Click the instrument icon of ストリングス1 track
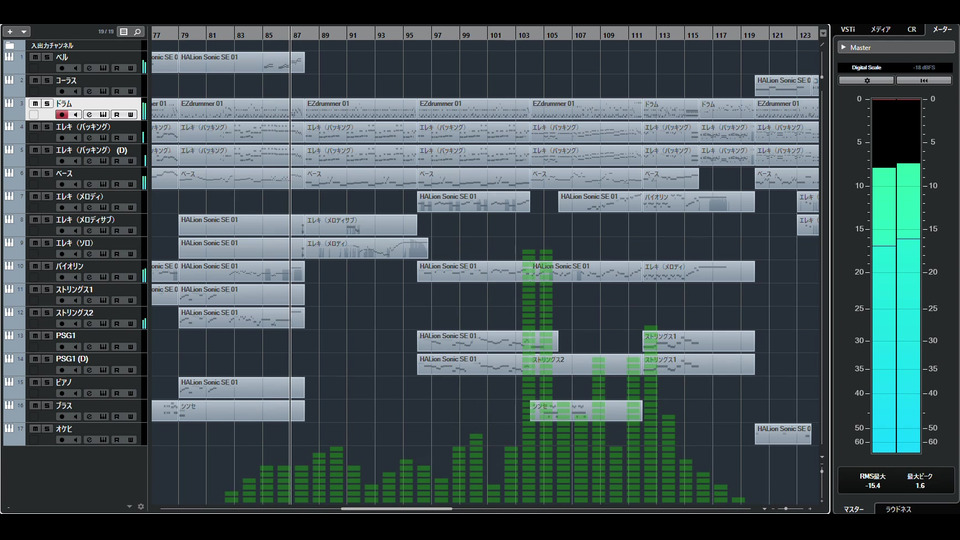Viewport: 960px width, 540px height. point(9,289)
